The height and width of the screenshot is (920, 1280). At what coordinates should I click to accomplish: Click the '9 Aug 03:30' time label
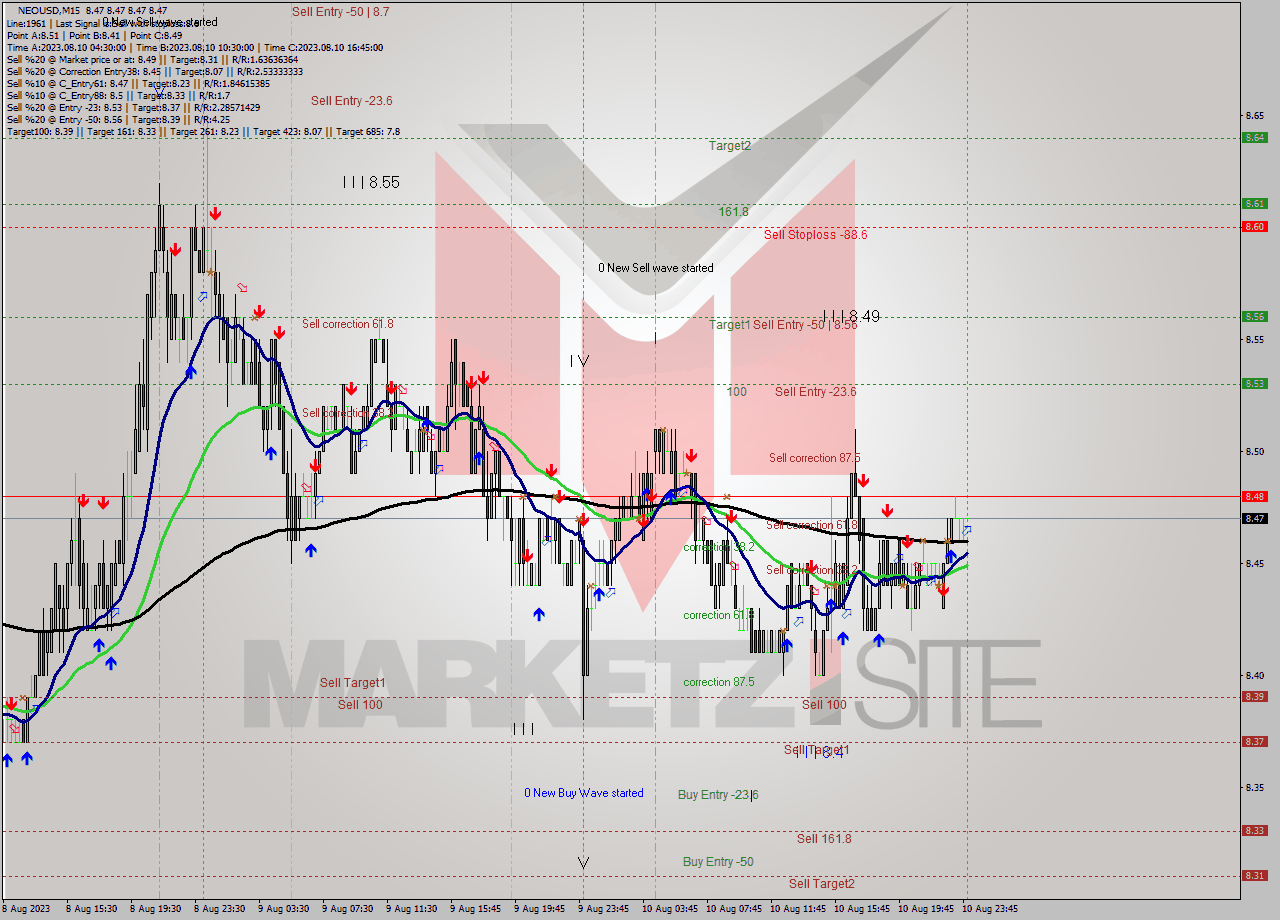(284, 909)
